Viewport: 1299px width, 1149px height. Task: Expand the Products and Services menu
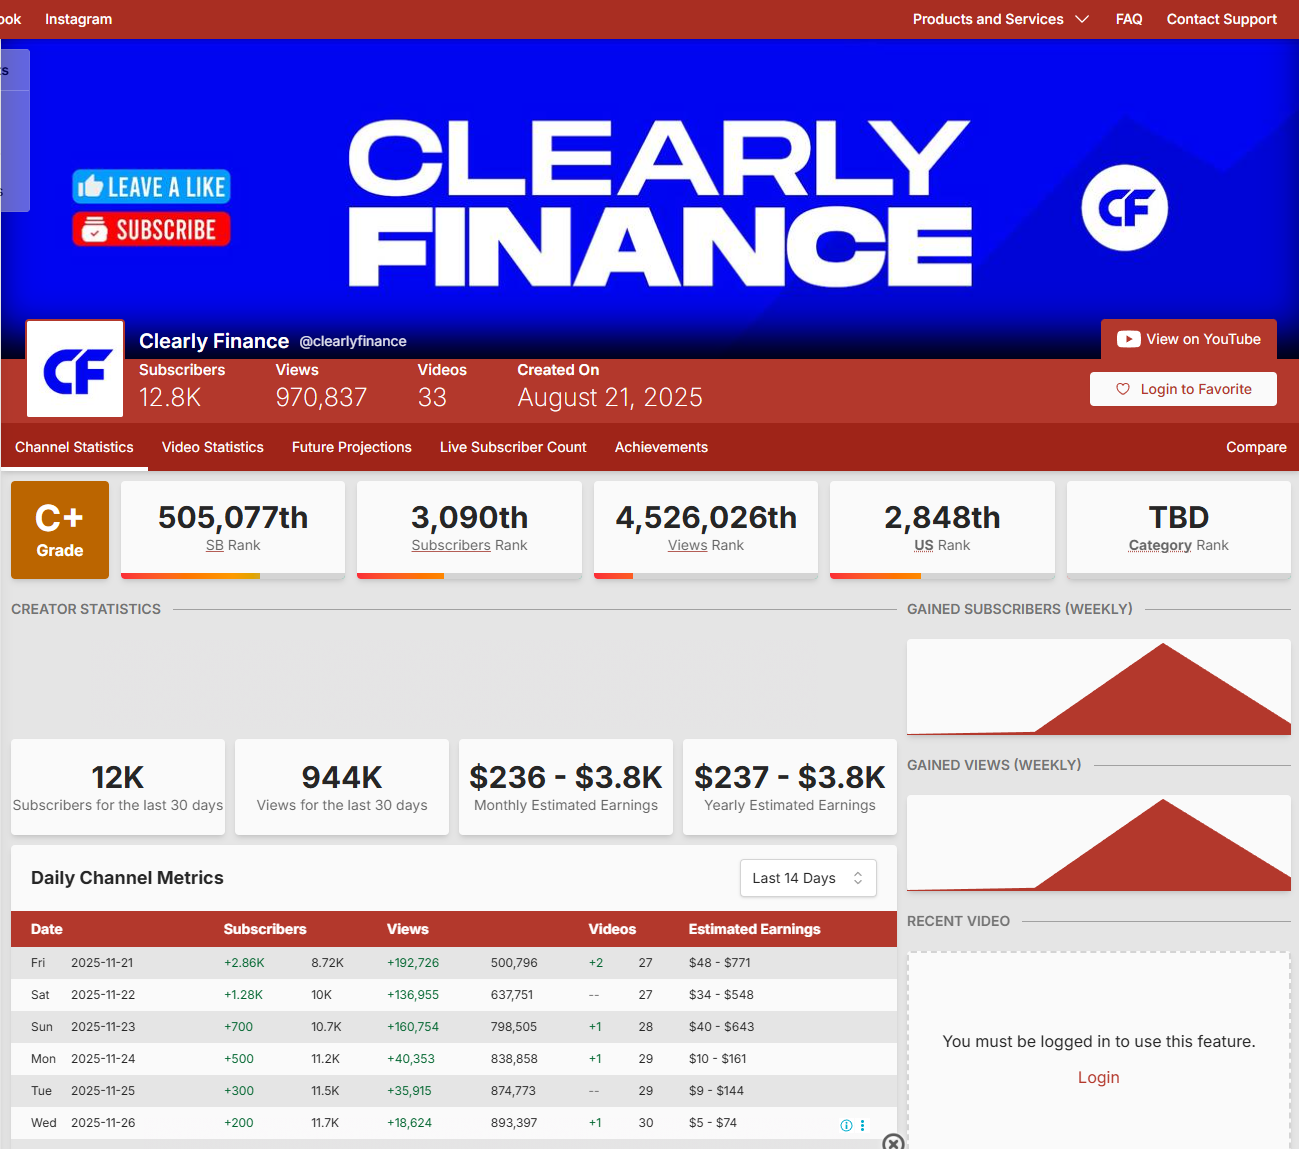(1000, 19)
